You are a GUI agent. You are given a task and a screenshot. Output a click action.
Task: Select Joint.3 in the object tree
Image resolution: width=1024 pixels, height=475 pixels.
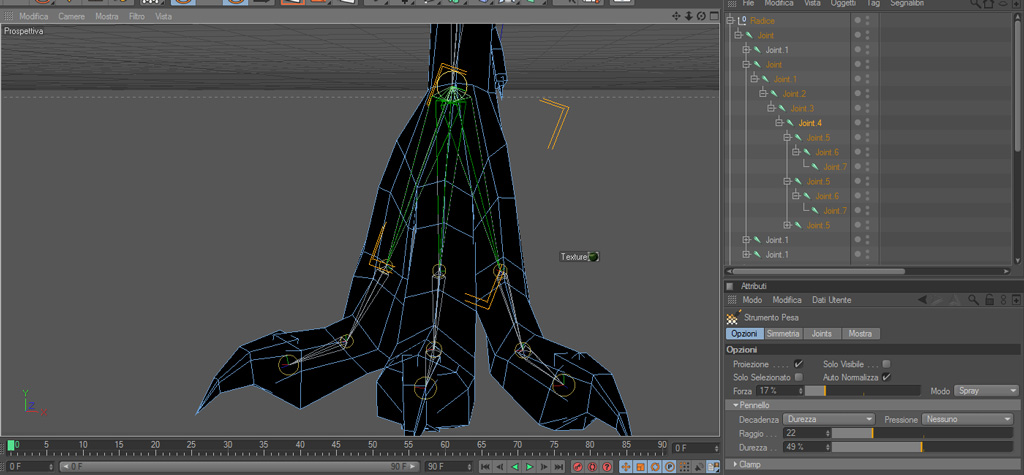802,108
